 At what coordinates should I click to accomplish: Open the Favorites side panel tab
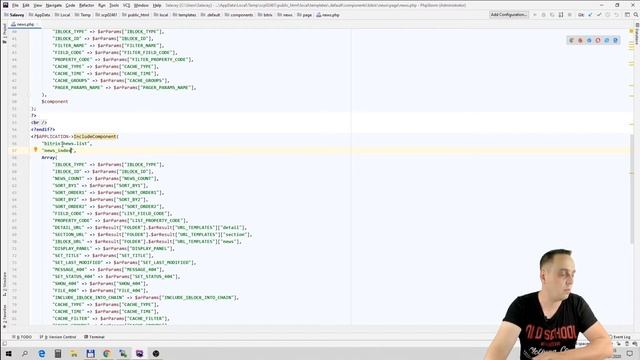(4, 316)
